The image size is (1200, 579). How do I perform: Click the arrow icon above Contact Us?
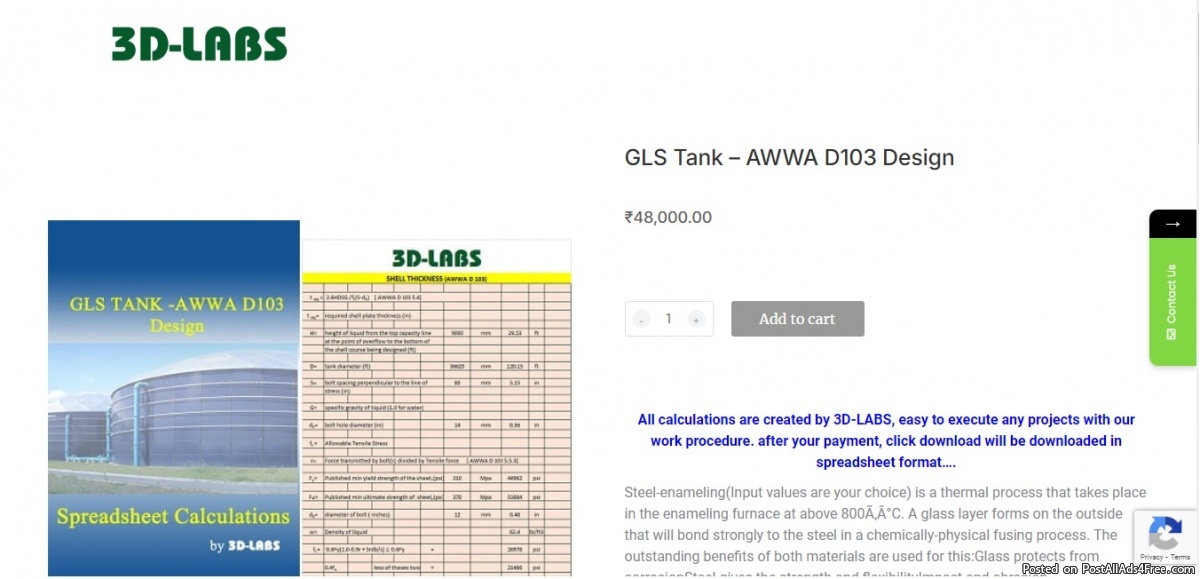[x=1172, y=224]
